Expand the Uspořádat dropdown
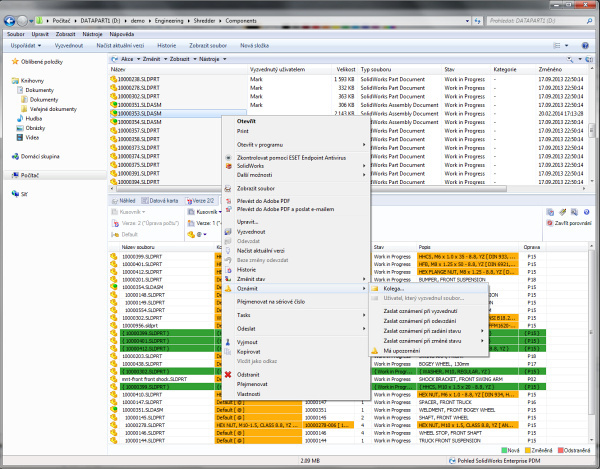 click(x=25, y=46)
